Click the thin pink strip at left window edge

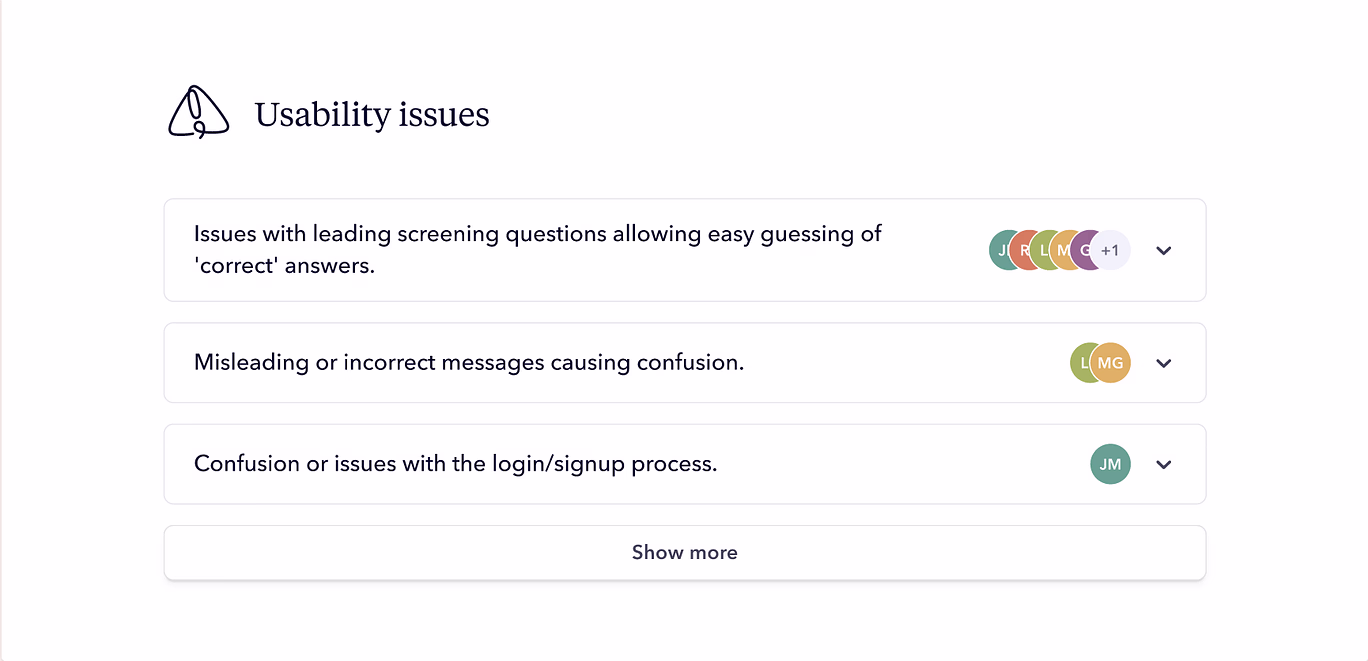[x=2, y=330]
